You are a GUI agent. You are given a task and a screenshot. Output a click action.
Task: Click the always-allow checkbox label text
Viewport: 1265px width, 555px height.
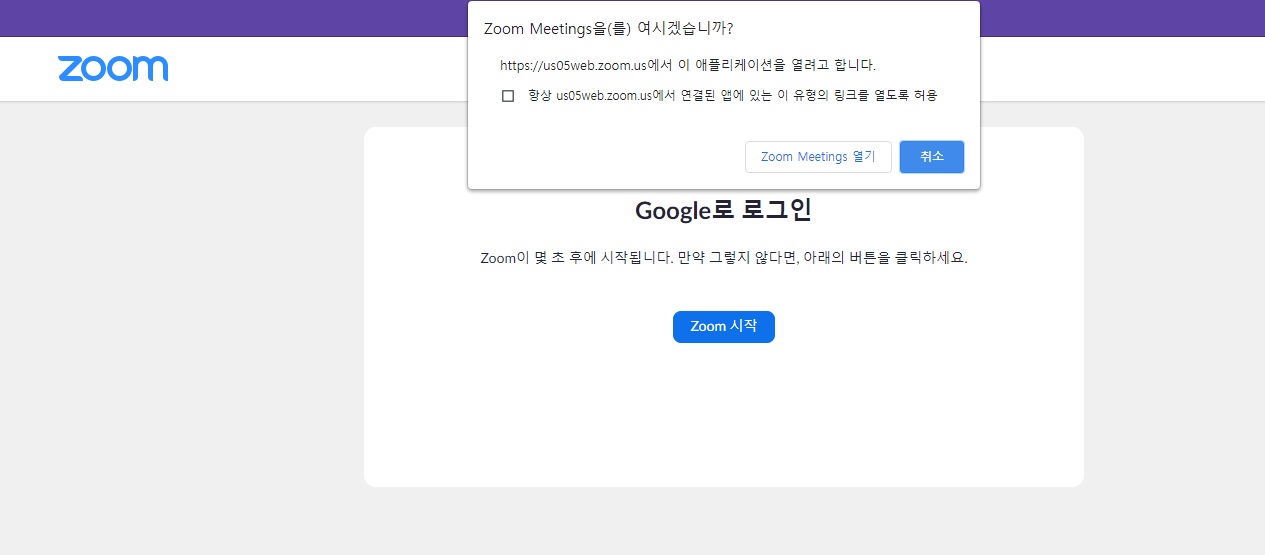733,96
